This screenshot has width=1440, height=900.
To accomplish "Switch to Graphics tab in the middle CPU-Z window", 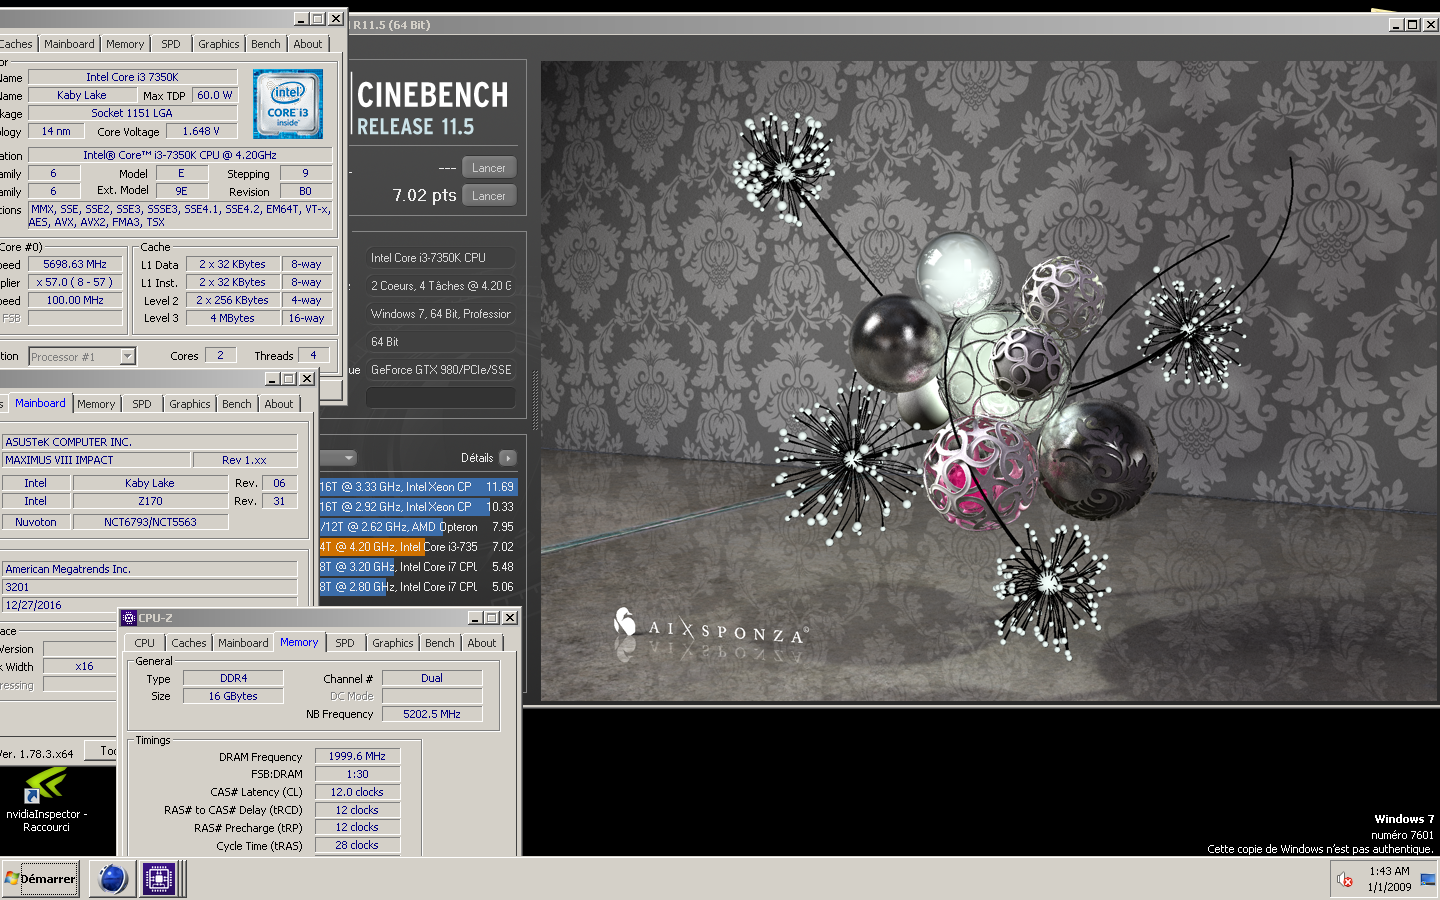I will [189, 404].
